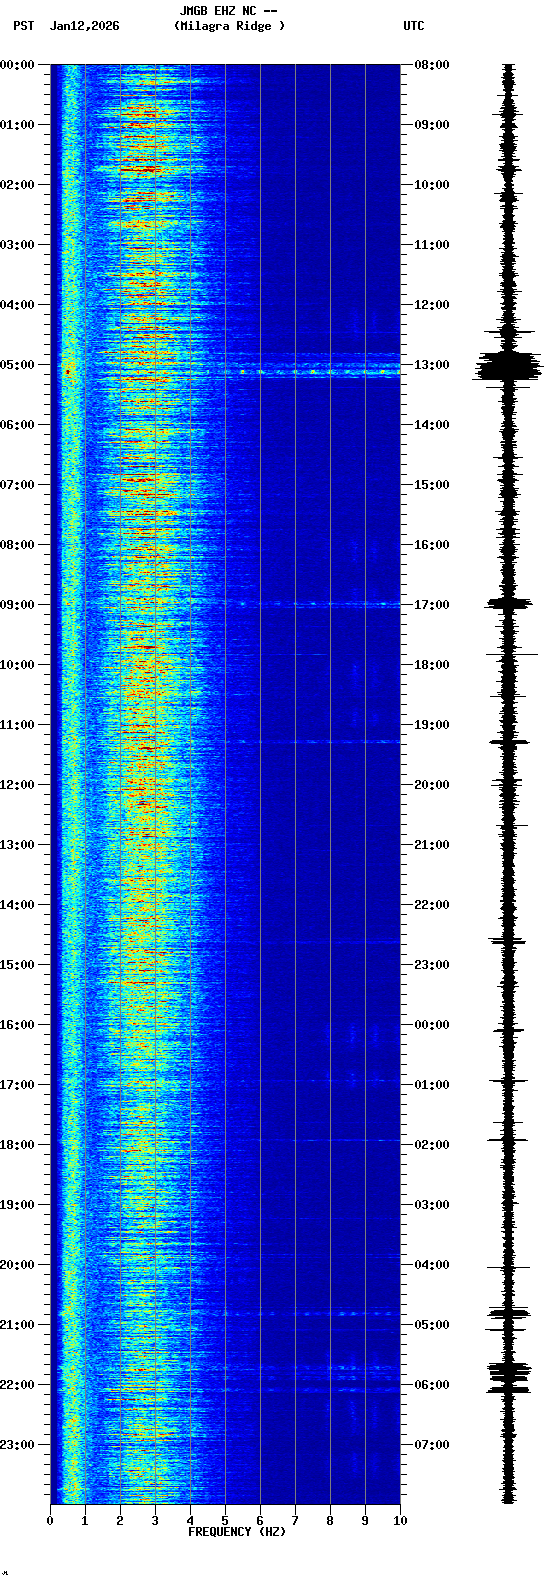
Task: Click the '16:00' UTC time label on right
Action: coord(432,545)
